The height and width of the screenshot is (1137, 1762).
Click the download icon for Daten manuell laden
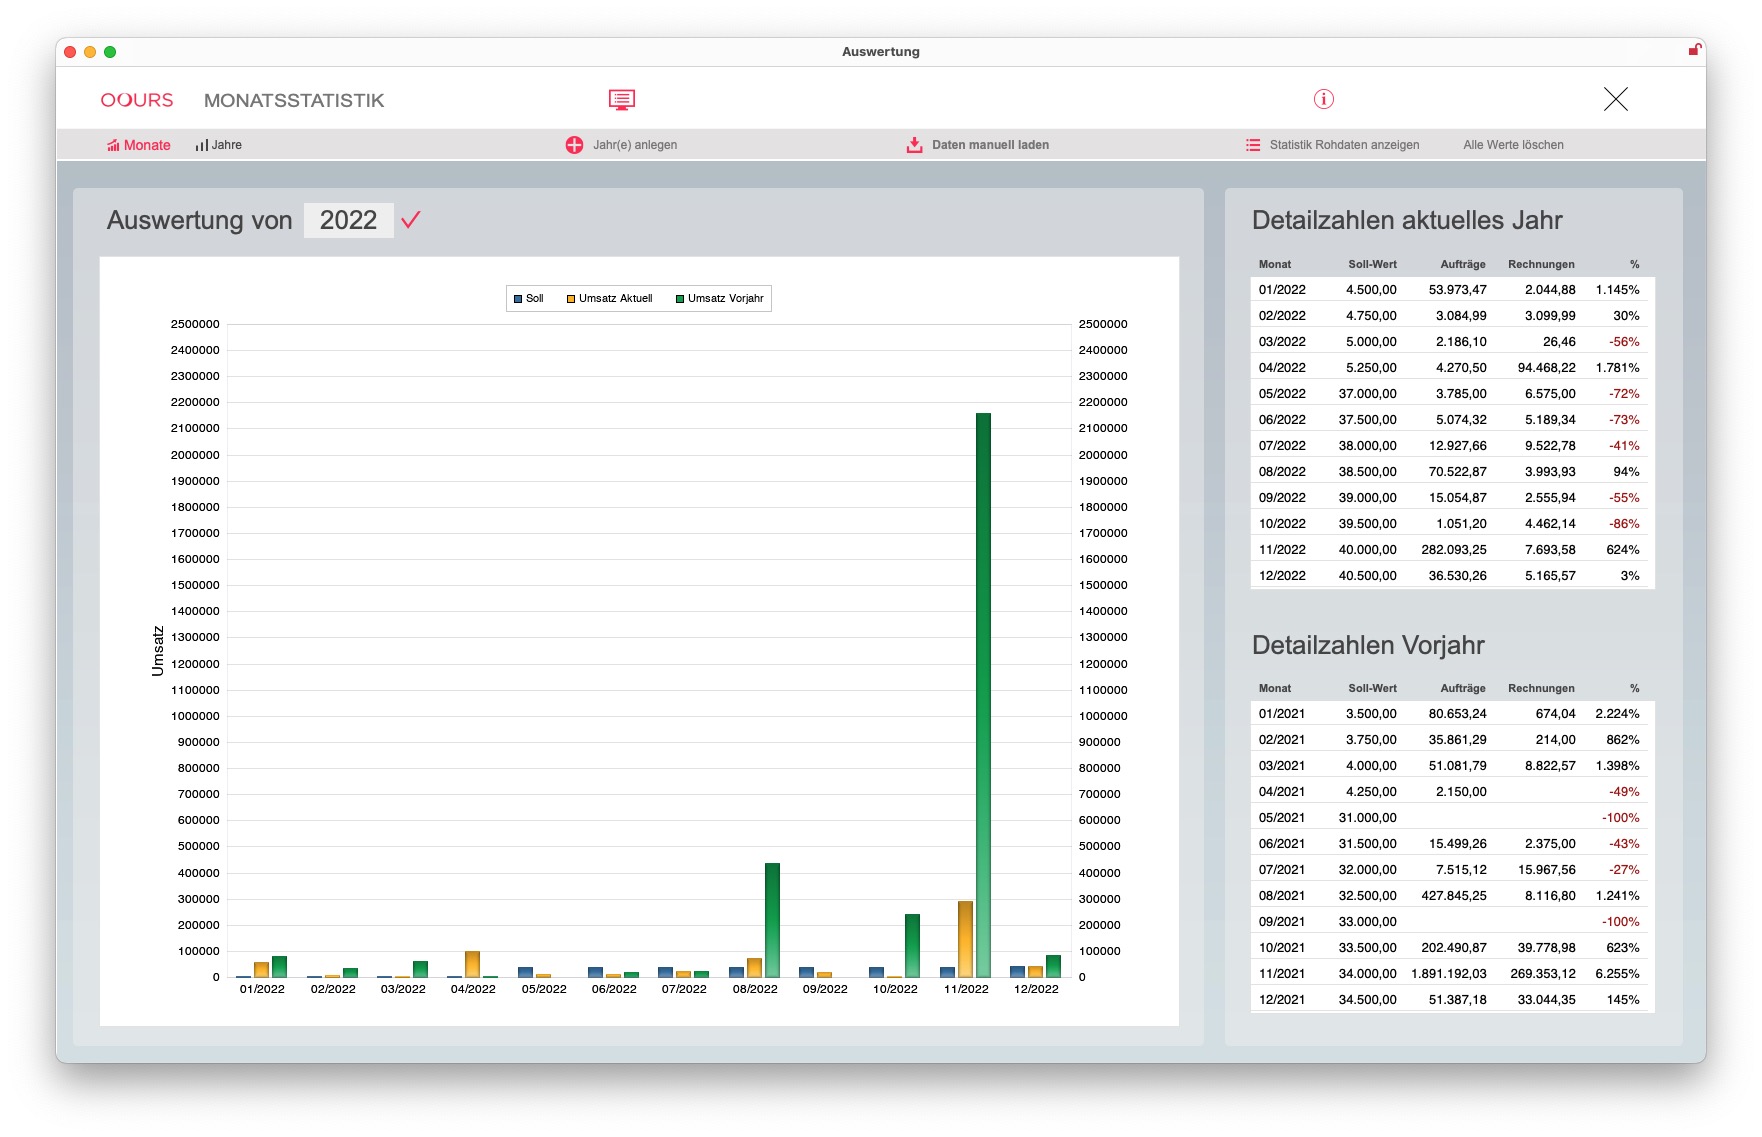tap(914, 145)
